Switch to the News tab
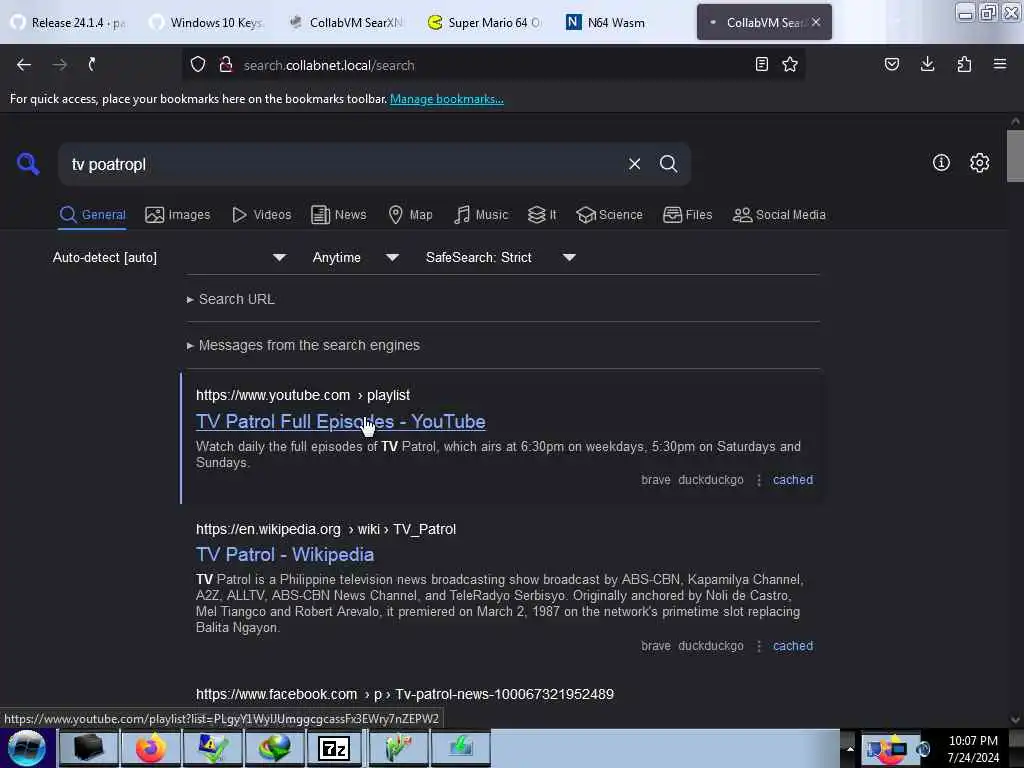1024x768 pixels. pyautogui.click(x=338, y=215)
